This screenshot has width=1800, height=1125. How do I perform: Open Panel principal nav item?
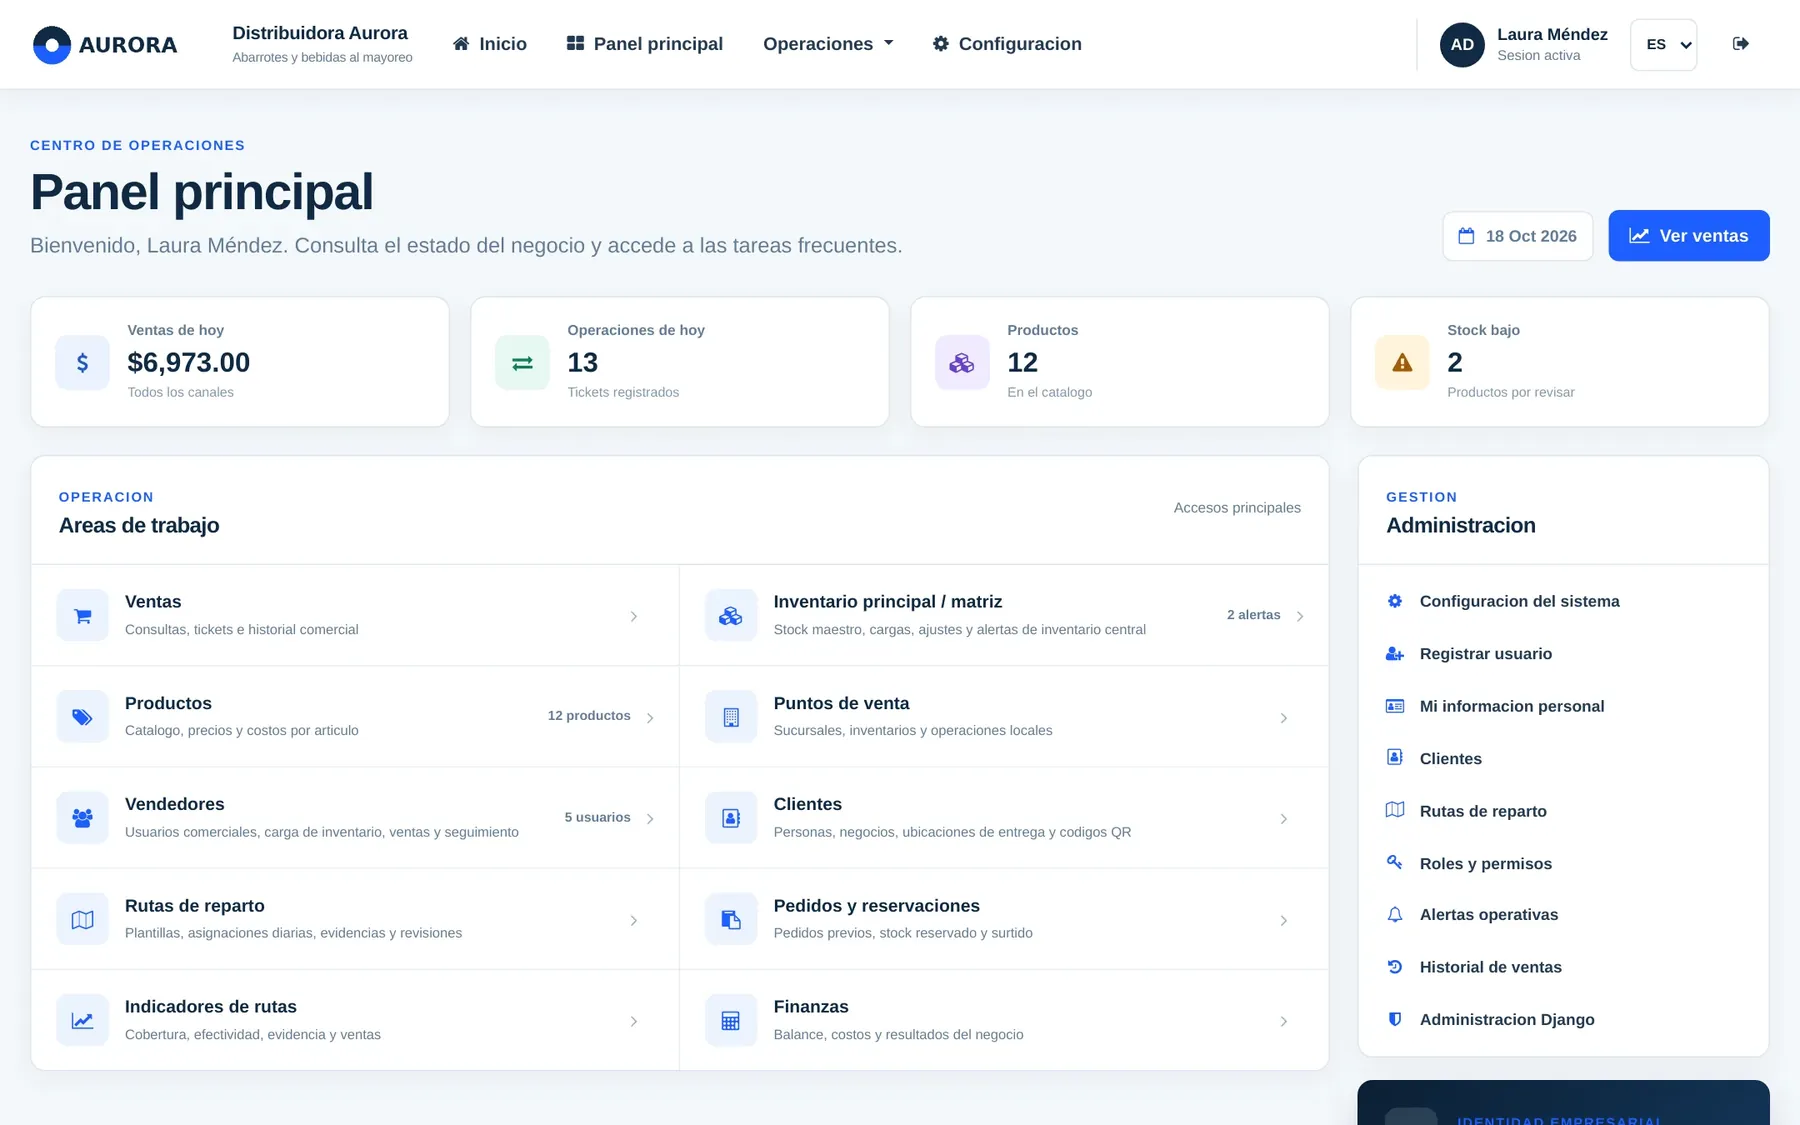(x=644, y=44)
